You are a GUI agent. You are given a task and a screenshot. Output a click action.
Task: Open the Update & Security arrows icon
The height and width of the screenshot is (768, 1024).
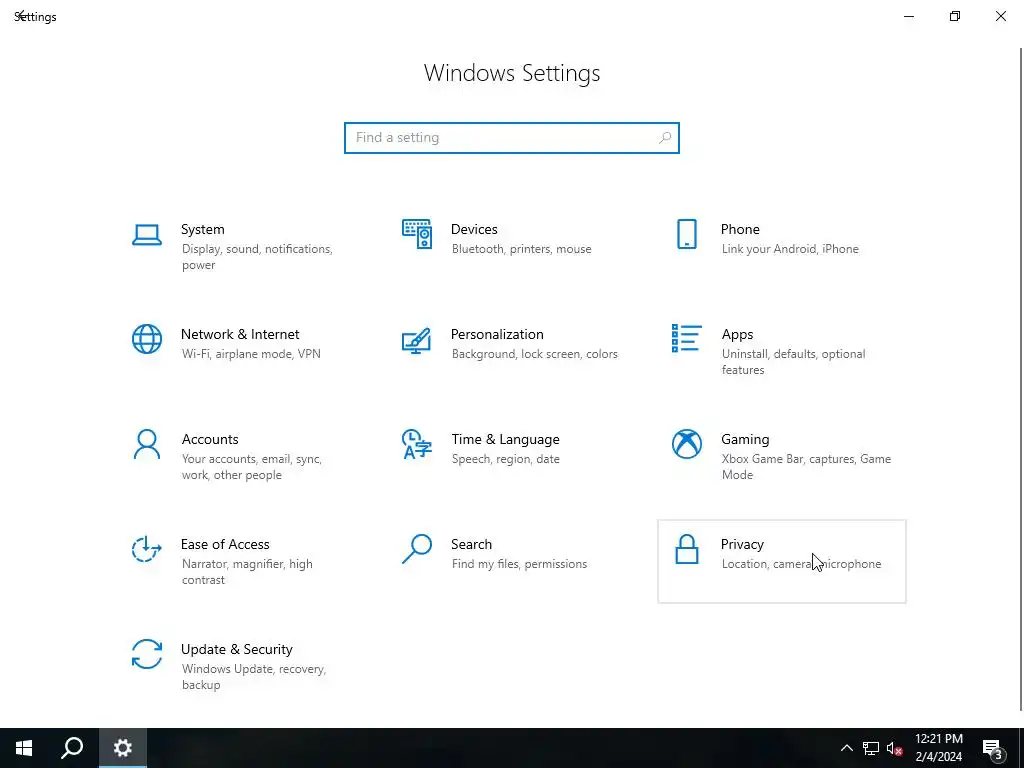point(147,654)
